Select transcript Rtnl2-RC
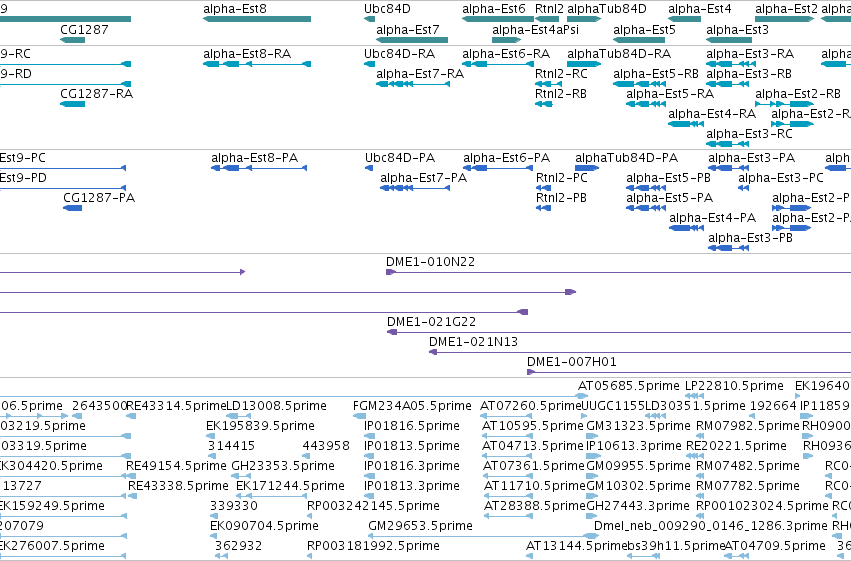This screenshot has height=561, width=851. coord(548,84)
